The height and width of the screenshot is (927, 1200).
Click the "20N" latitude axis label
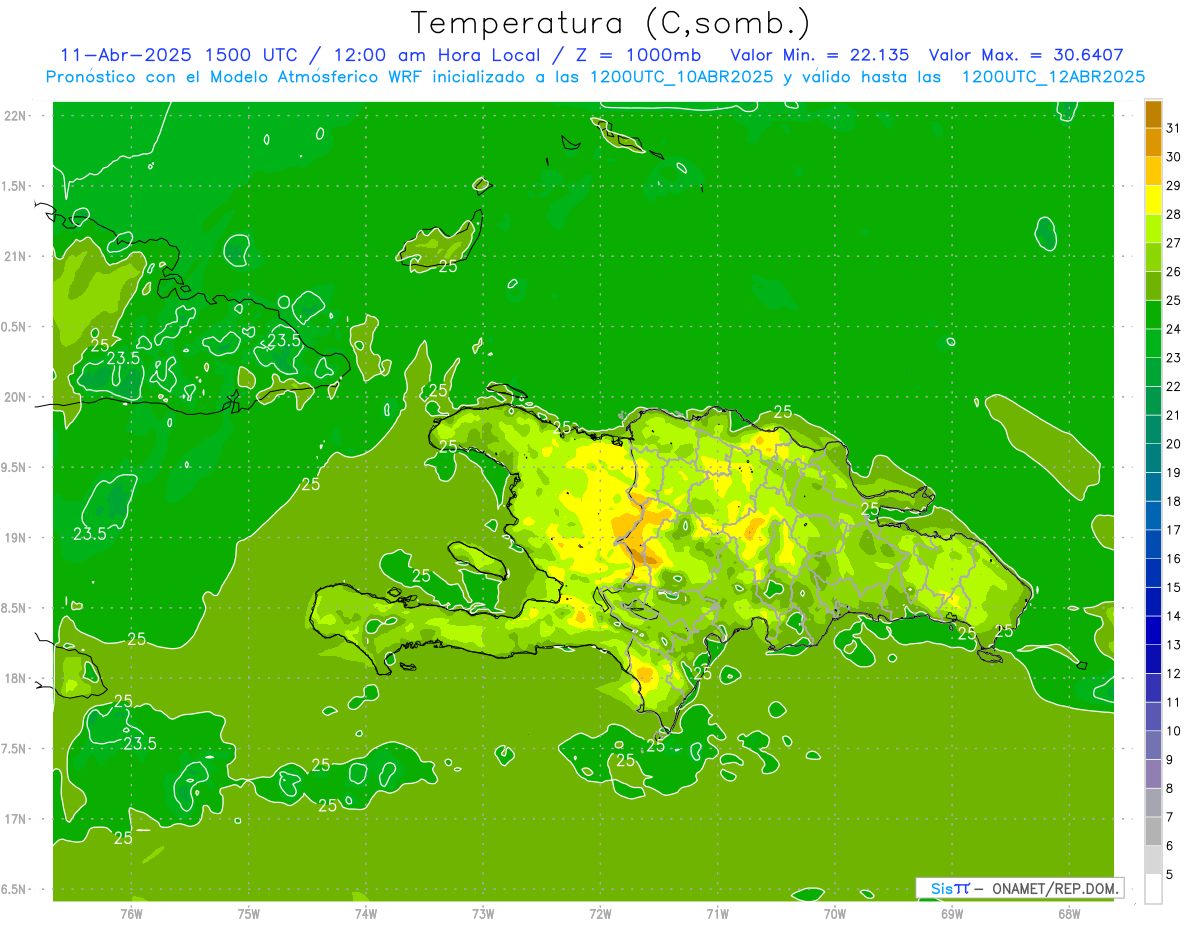17,397
